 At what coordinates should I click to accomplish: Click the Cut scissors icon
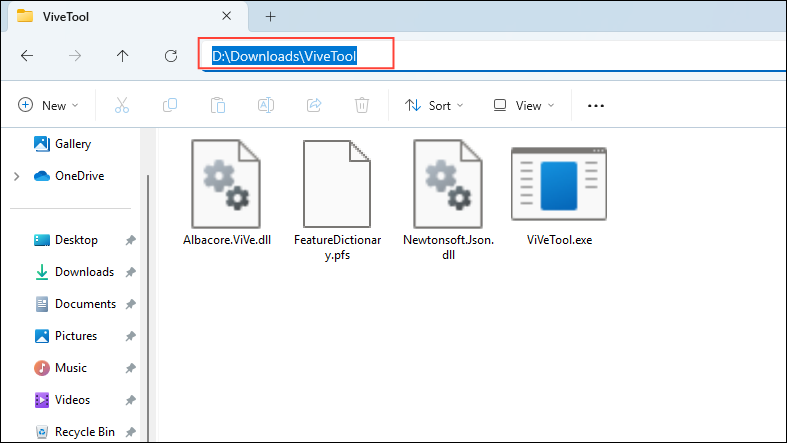click(122, 105)
